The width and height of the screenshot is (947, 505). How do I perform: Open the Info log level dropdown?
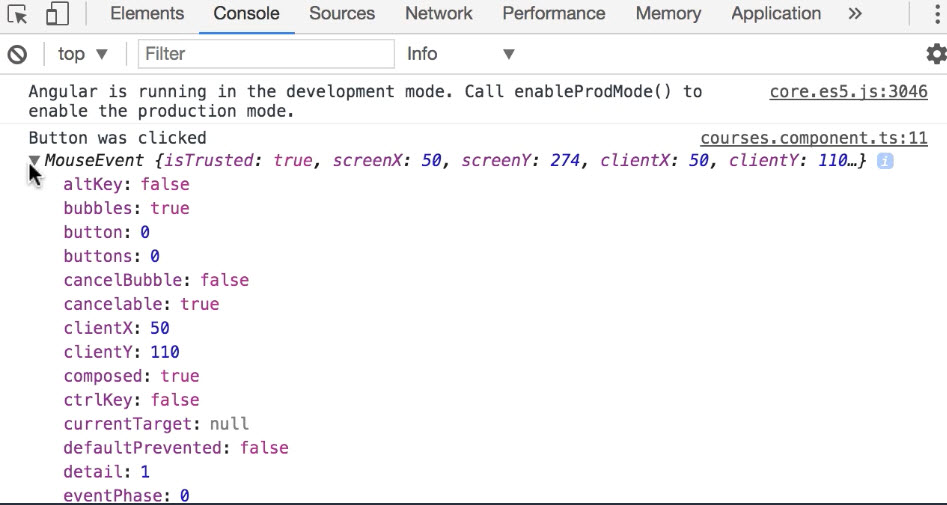click(460, 54)
